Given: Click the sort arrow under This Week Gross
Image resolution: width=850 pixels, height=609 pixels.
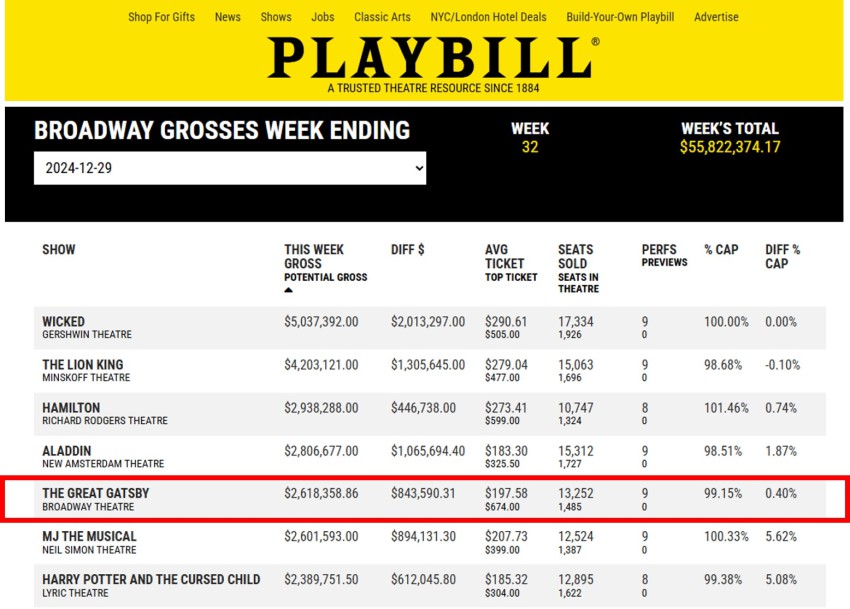Looking at the screenshot, I should [x=289, y=290].
